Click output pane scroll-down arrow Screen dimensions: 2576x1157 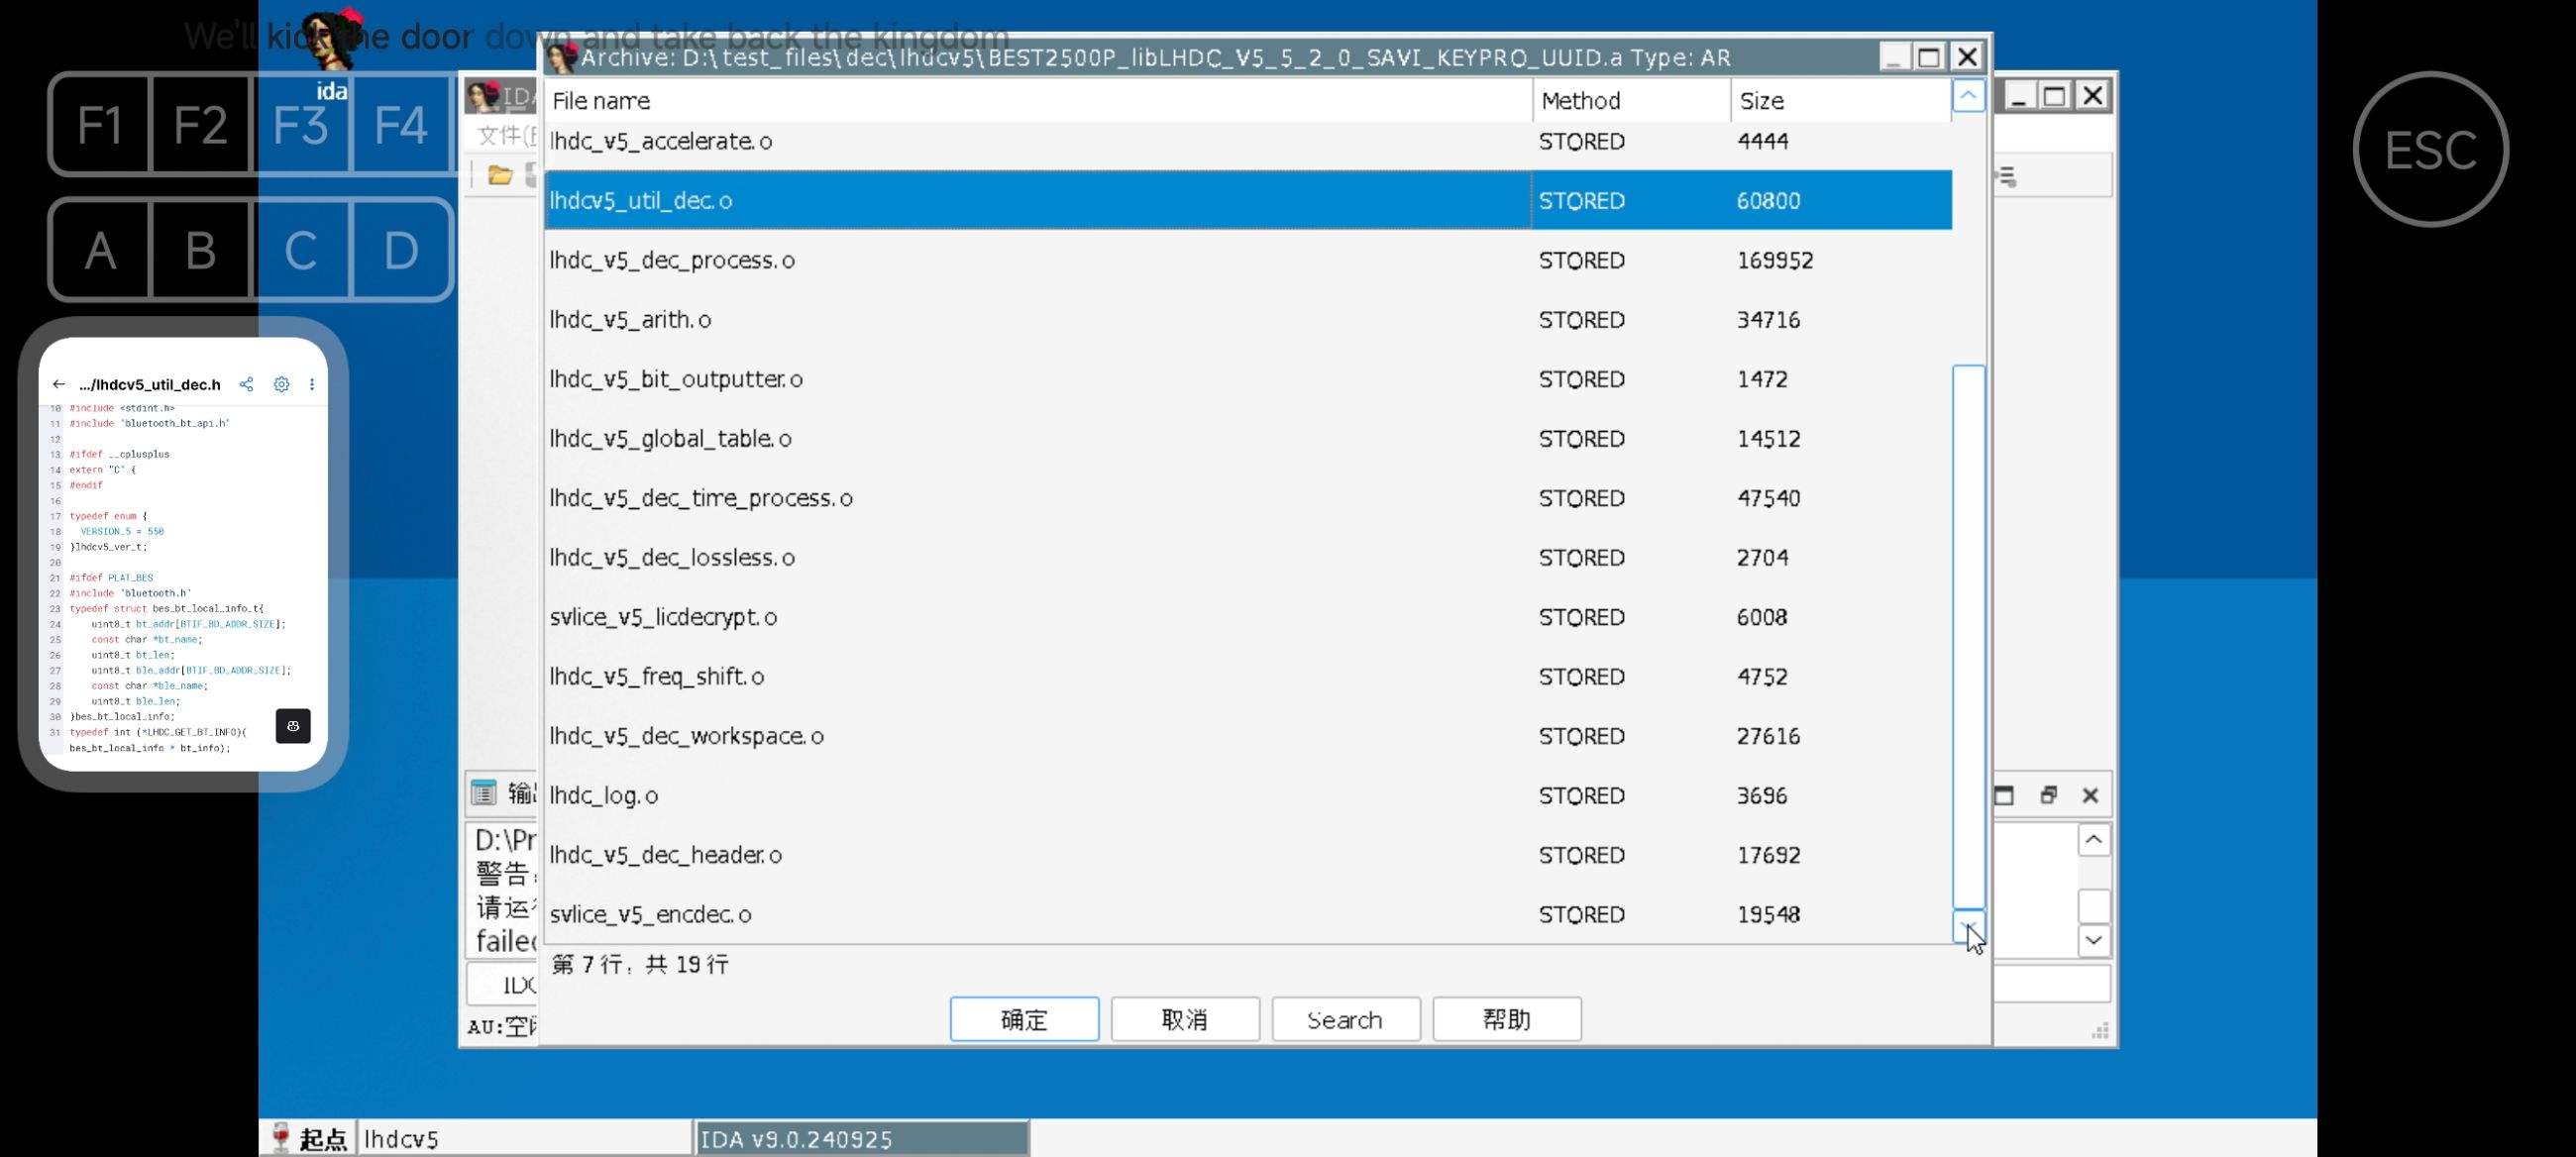point(2093,940)
